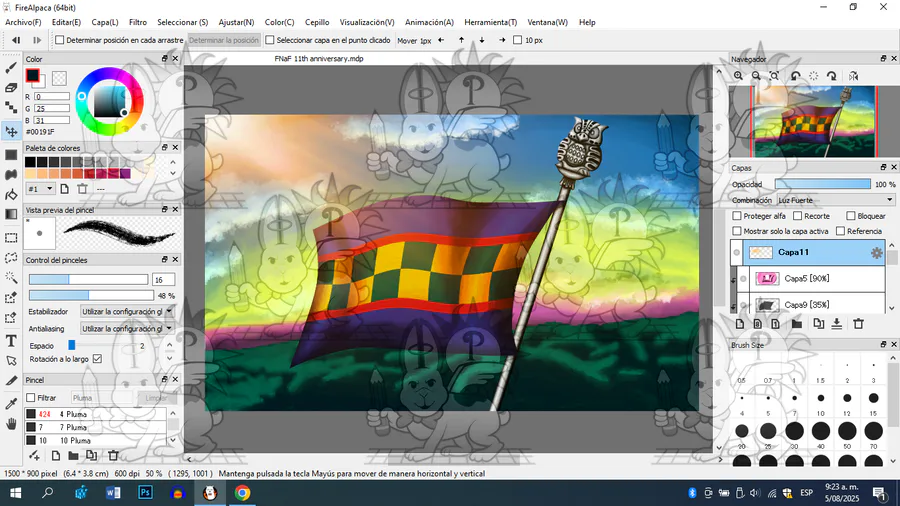Open palette #1 dropdown

[40, 189]
